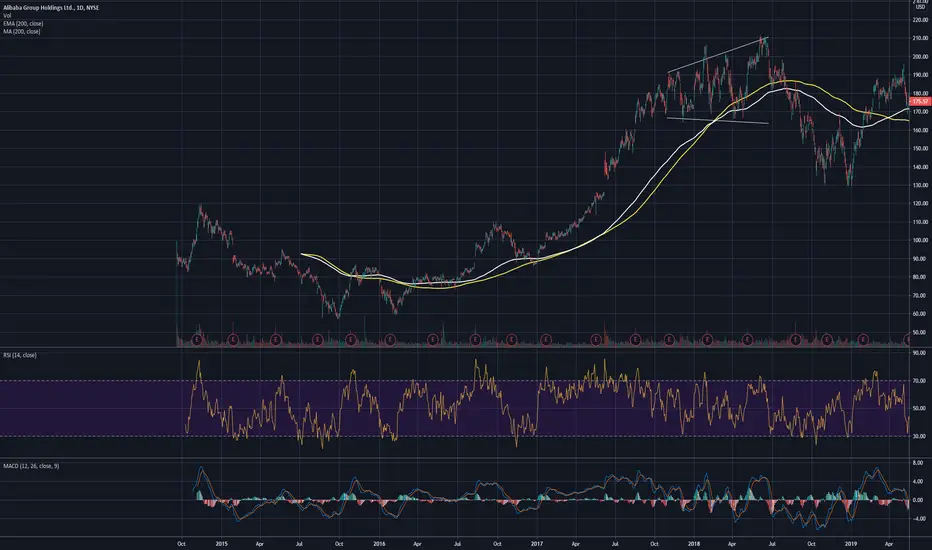This screenshot has width=932, height=550.
Task: Select the lower trendline beneath 2018 lows
Action: coord(718,121)
